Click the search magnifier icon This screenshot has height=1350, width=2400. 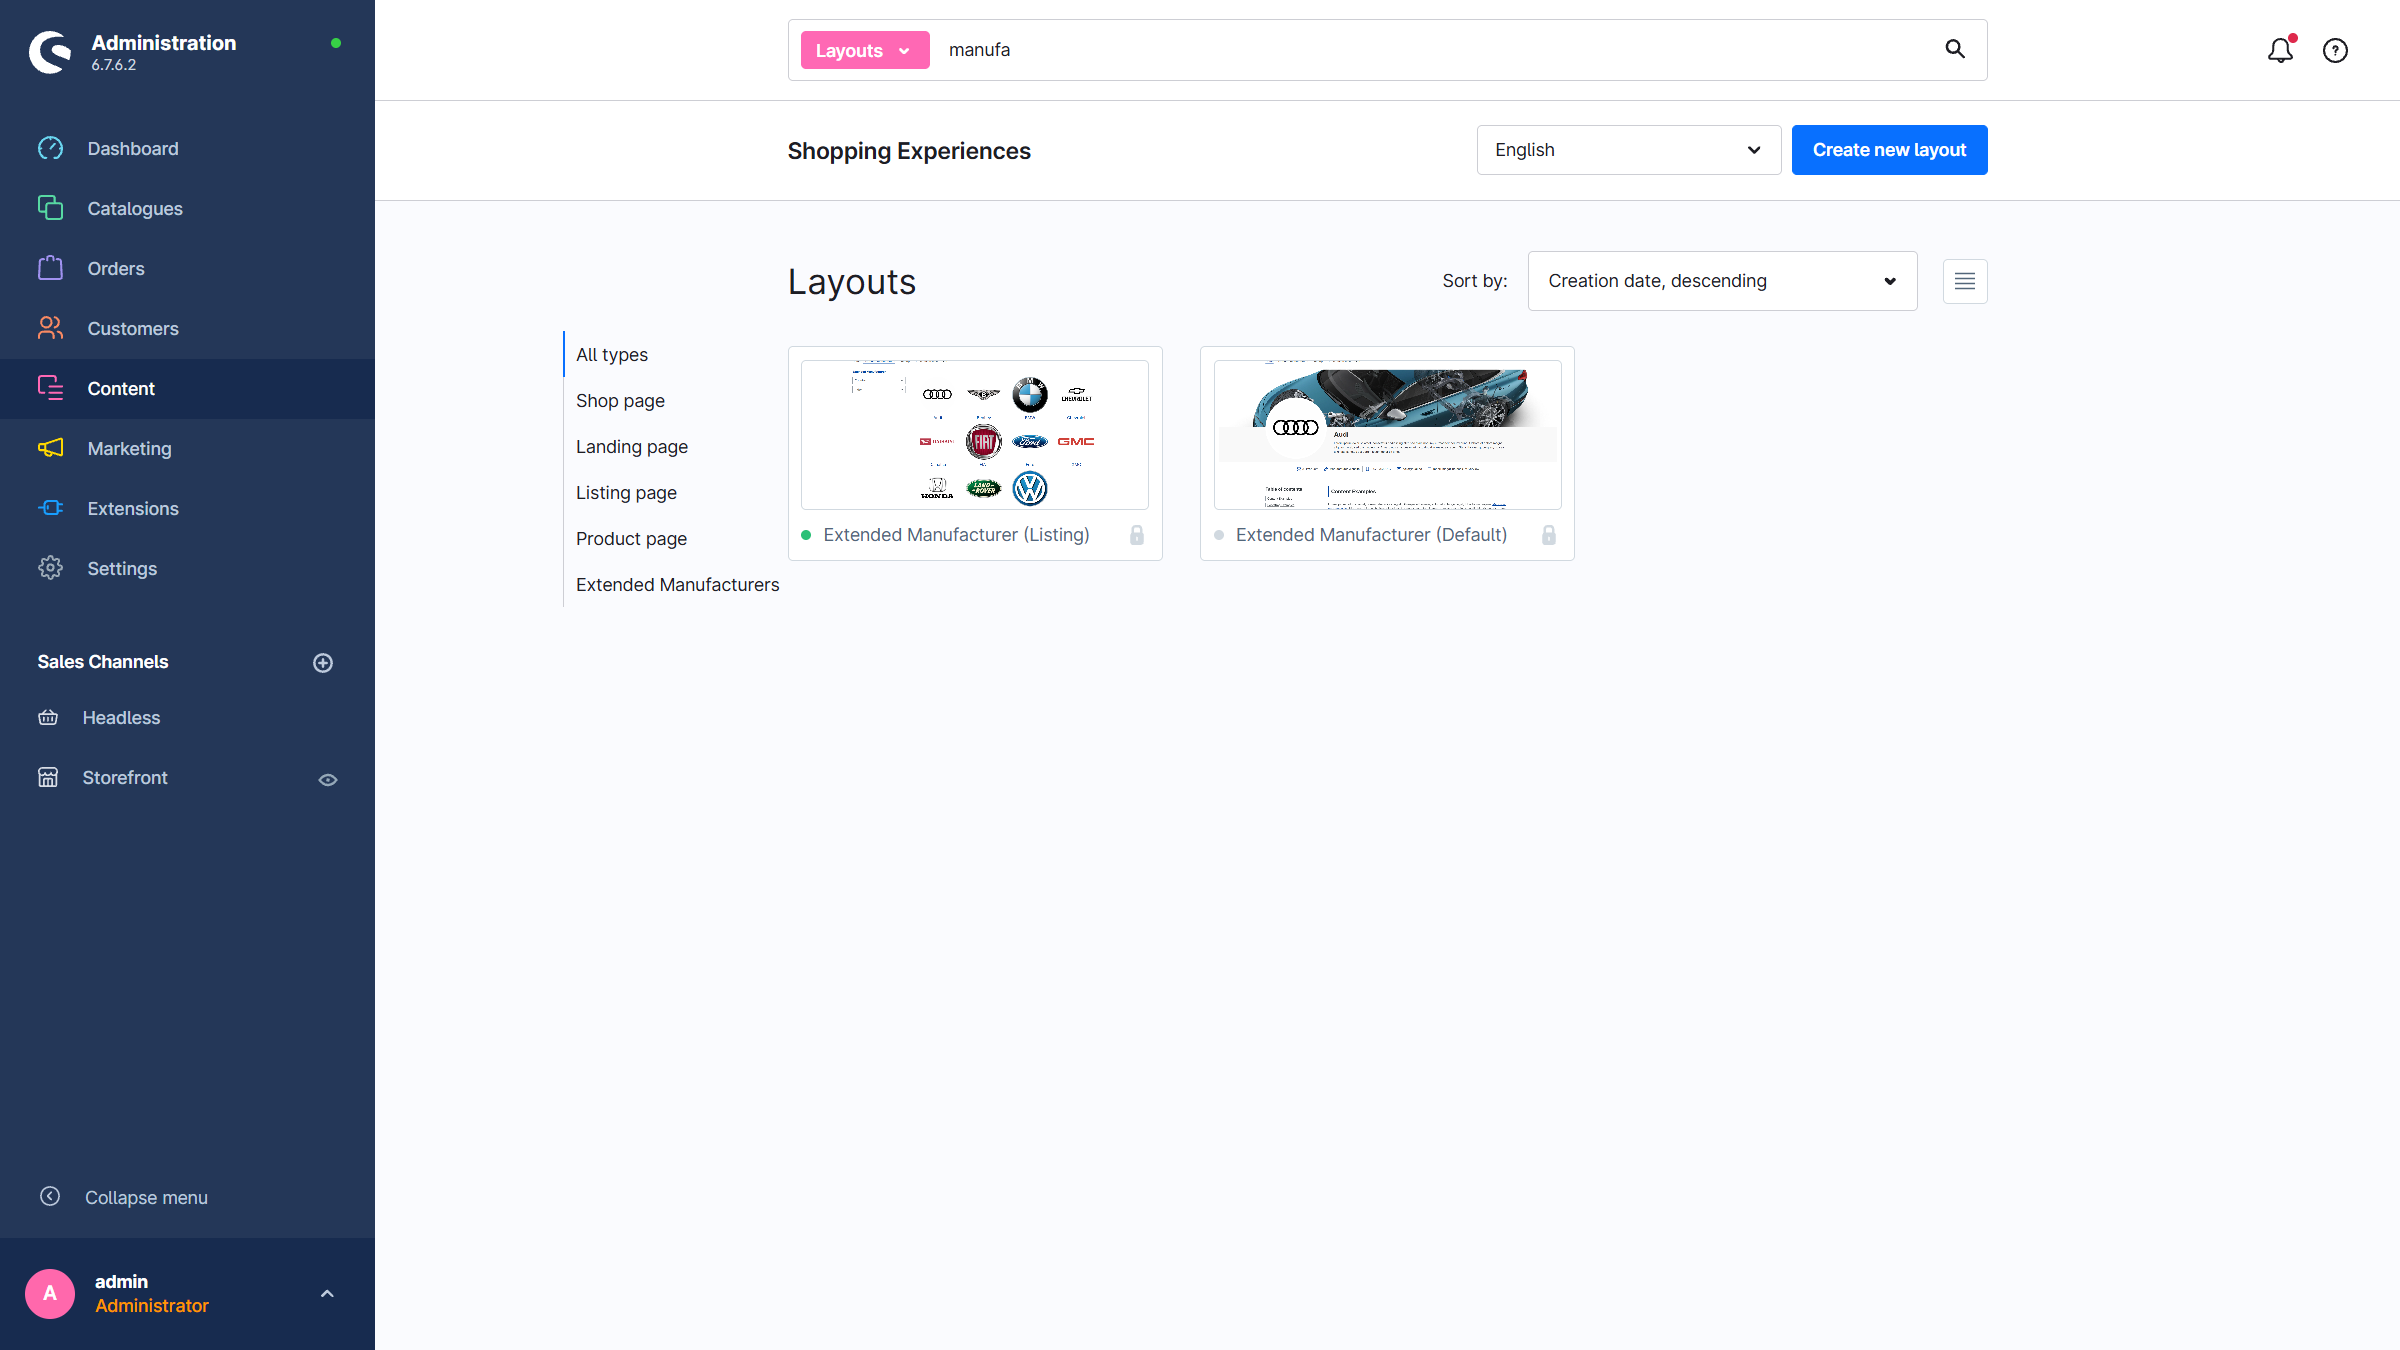pyautogui.click(x=1955, y=49)
